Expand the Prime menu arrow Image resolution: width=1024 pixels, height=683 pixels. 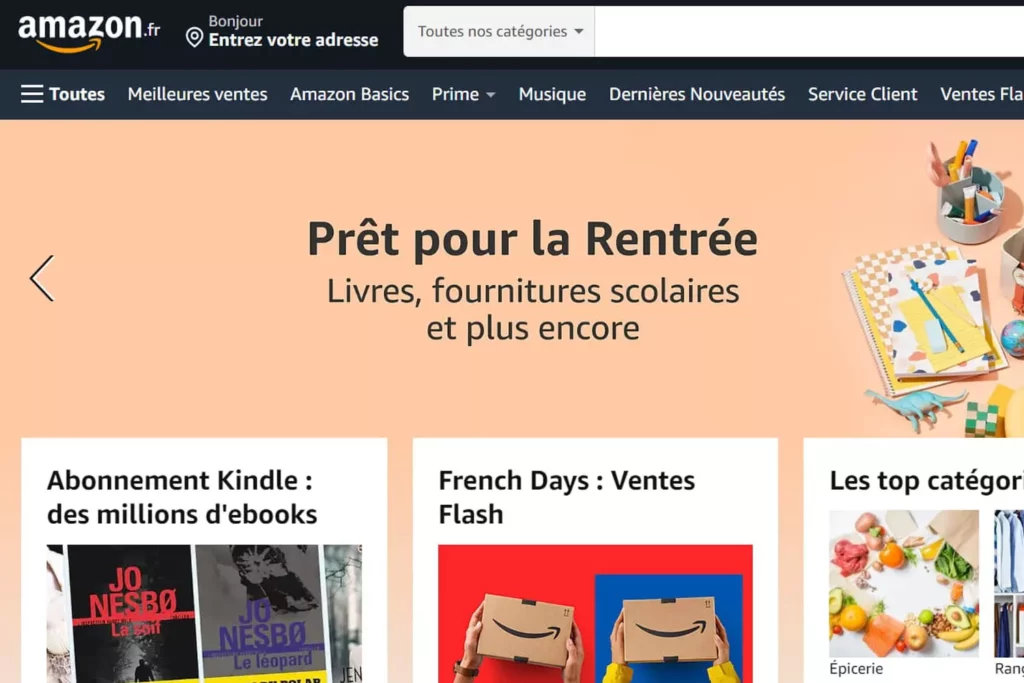490,95
